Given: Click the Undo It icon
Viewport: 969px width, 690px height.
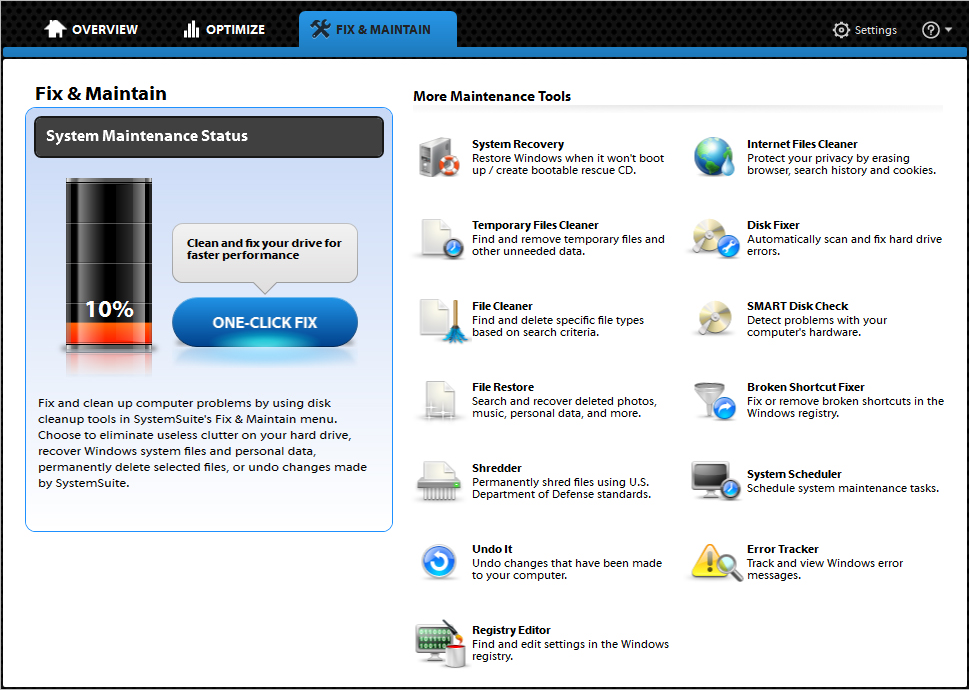Looking at the screenshot, I should 439,562.
